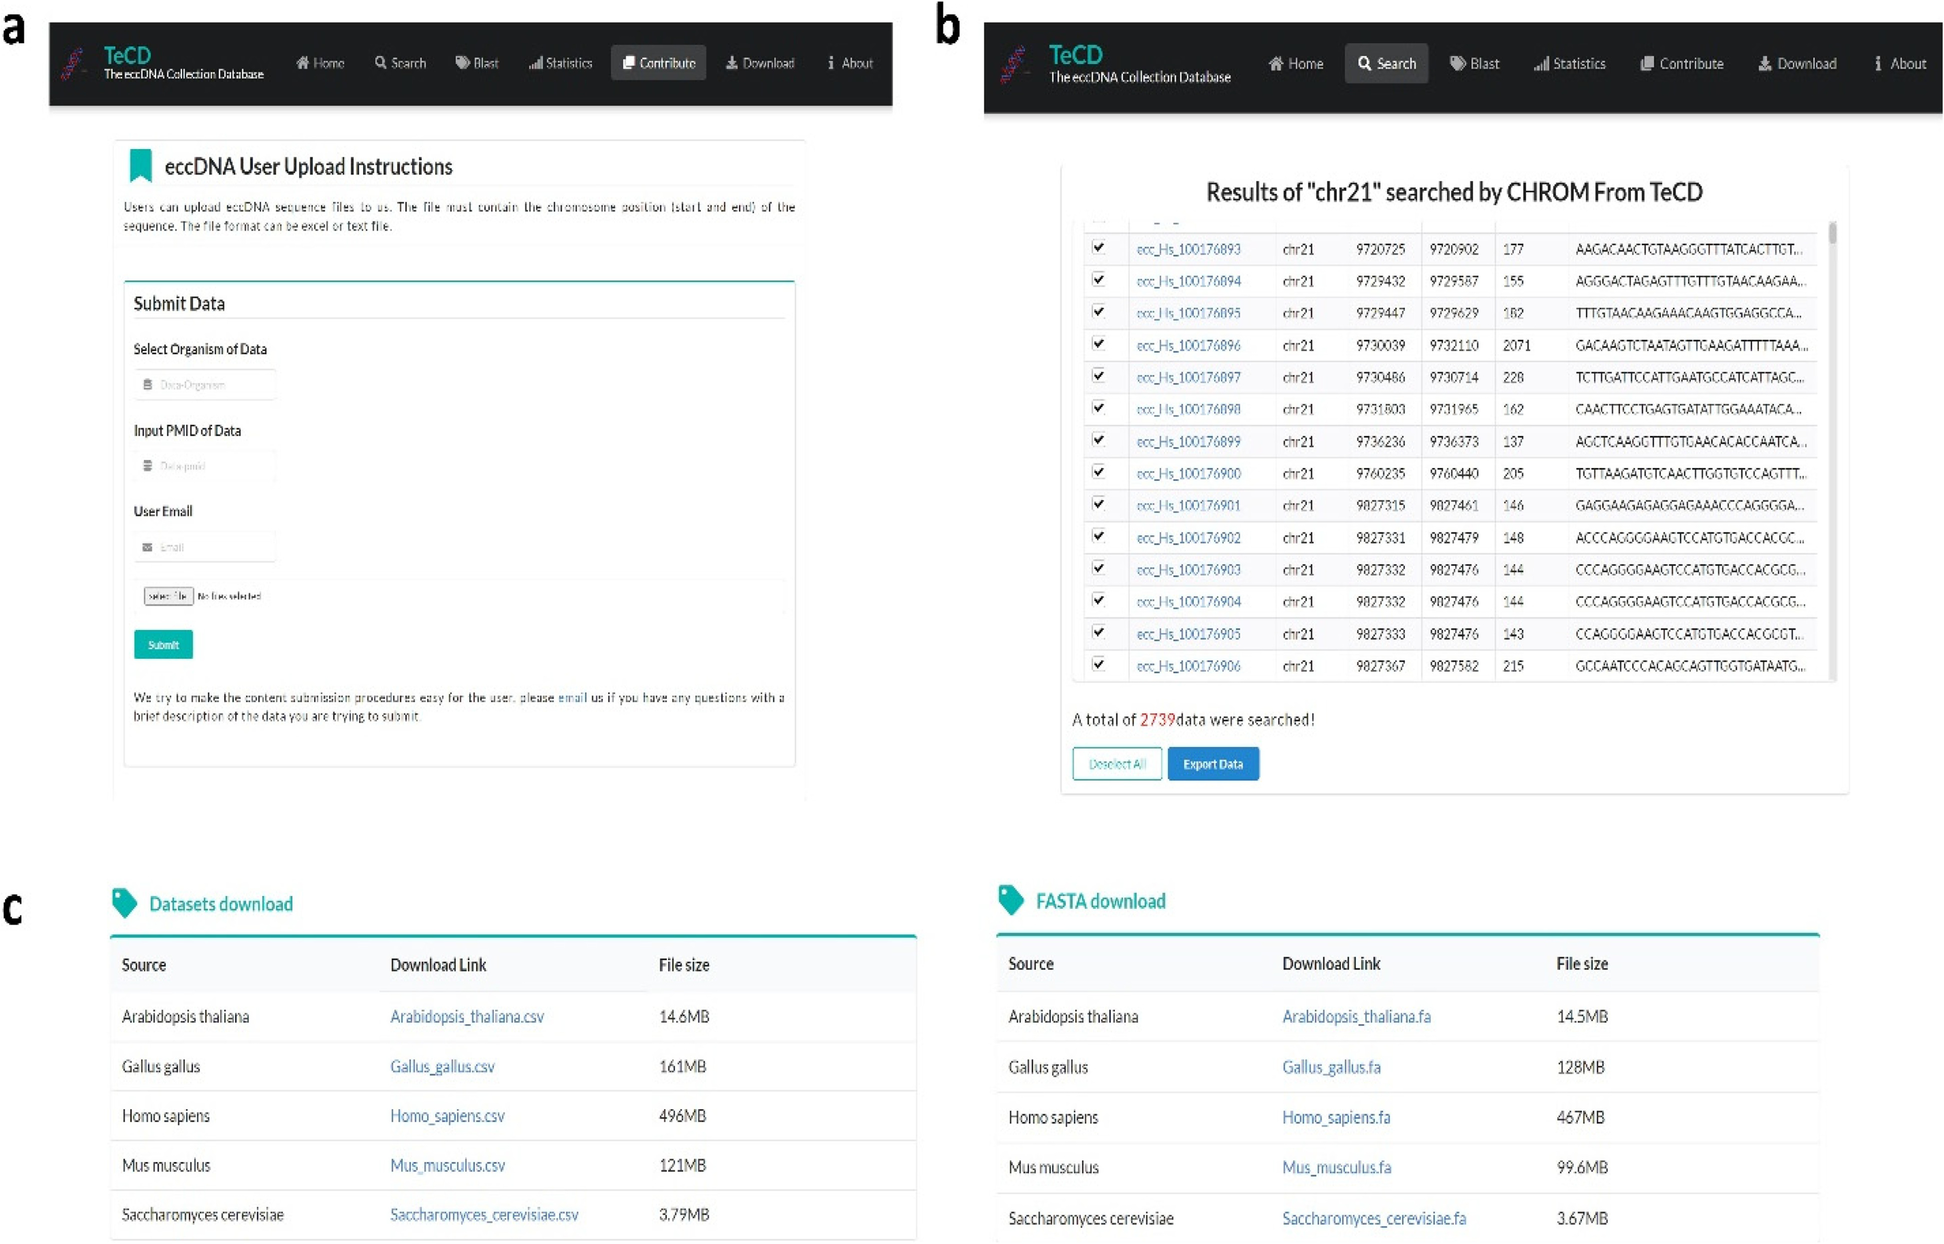Download Arabidopsis_thaliana.fa
Viewport: 1944px width, 1244px height.
[1356, 1017]
